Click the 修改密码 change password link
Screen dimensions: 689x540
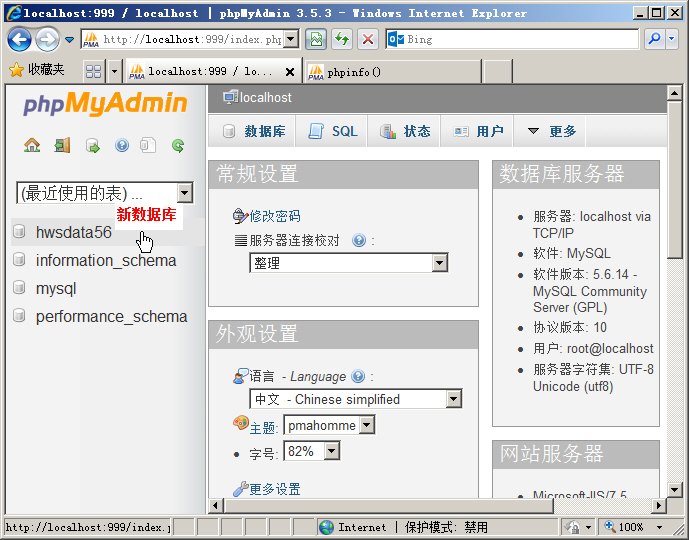275,216
